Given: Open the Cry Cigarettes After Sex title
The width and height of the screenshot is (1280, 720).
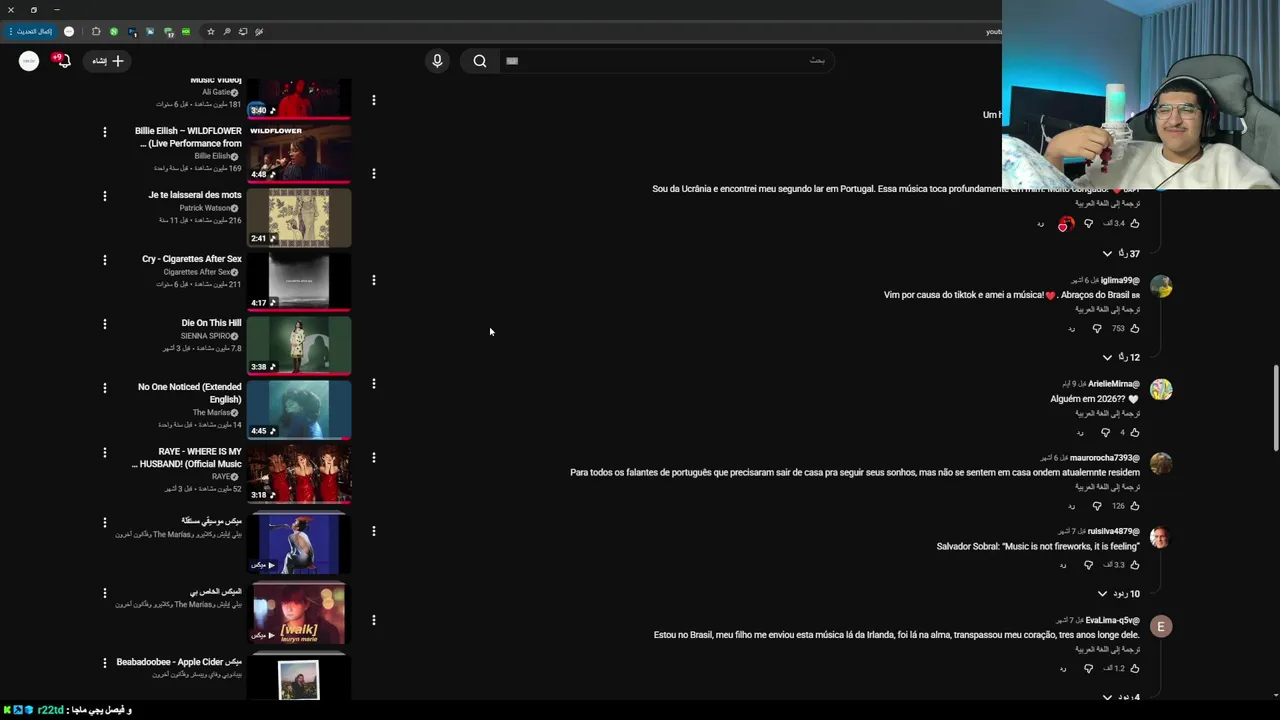Looking at the screenshot, I should [192, 259].
